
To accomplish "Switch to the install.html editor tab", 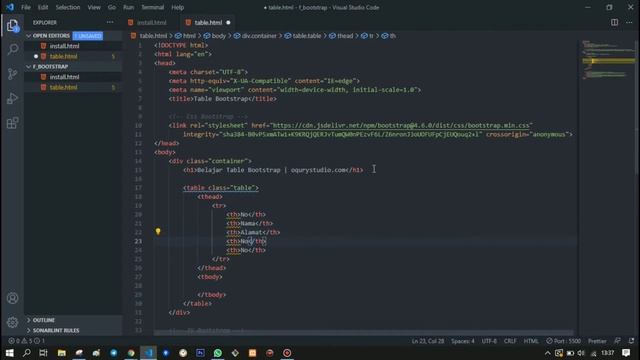I will click(151, 22).
